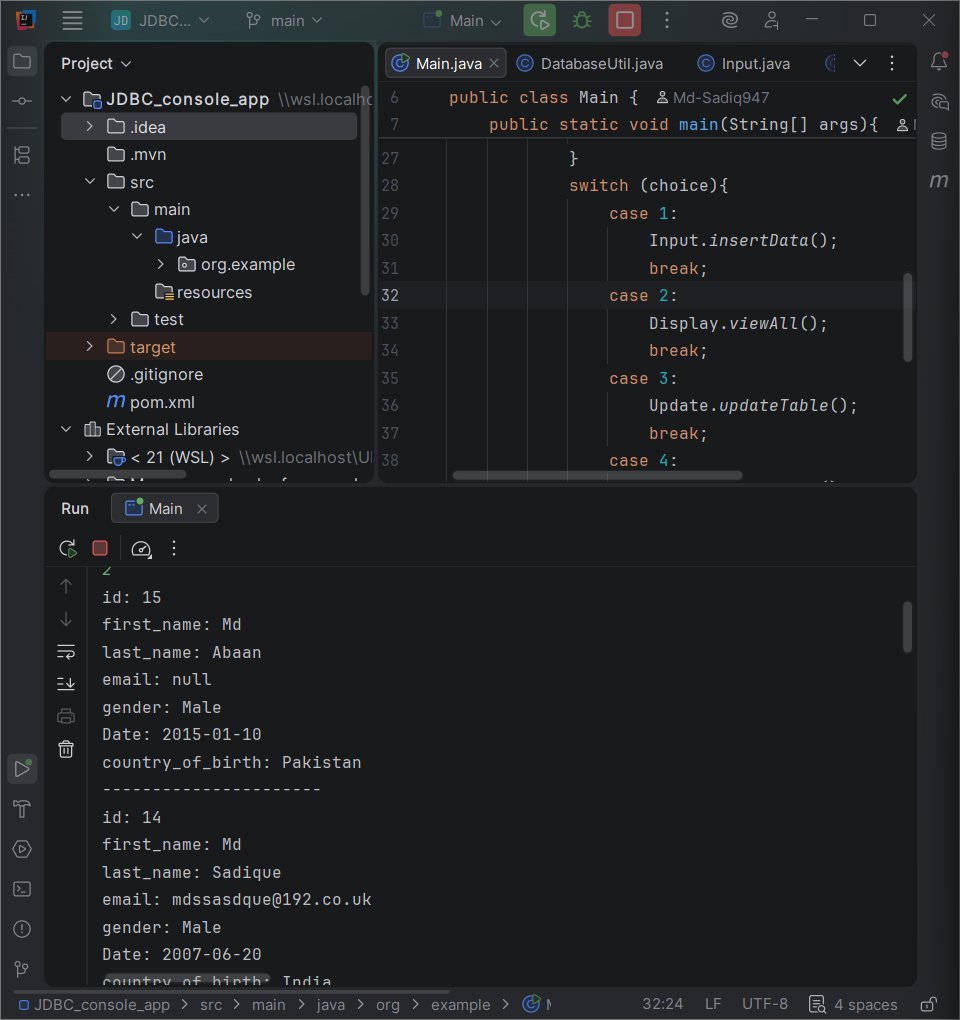The width and height of the screenshot is (960, 1020).
Task: Open Run panel more options menu
Action: point(174,548)
